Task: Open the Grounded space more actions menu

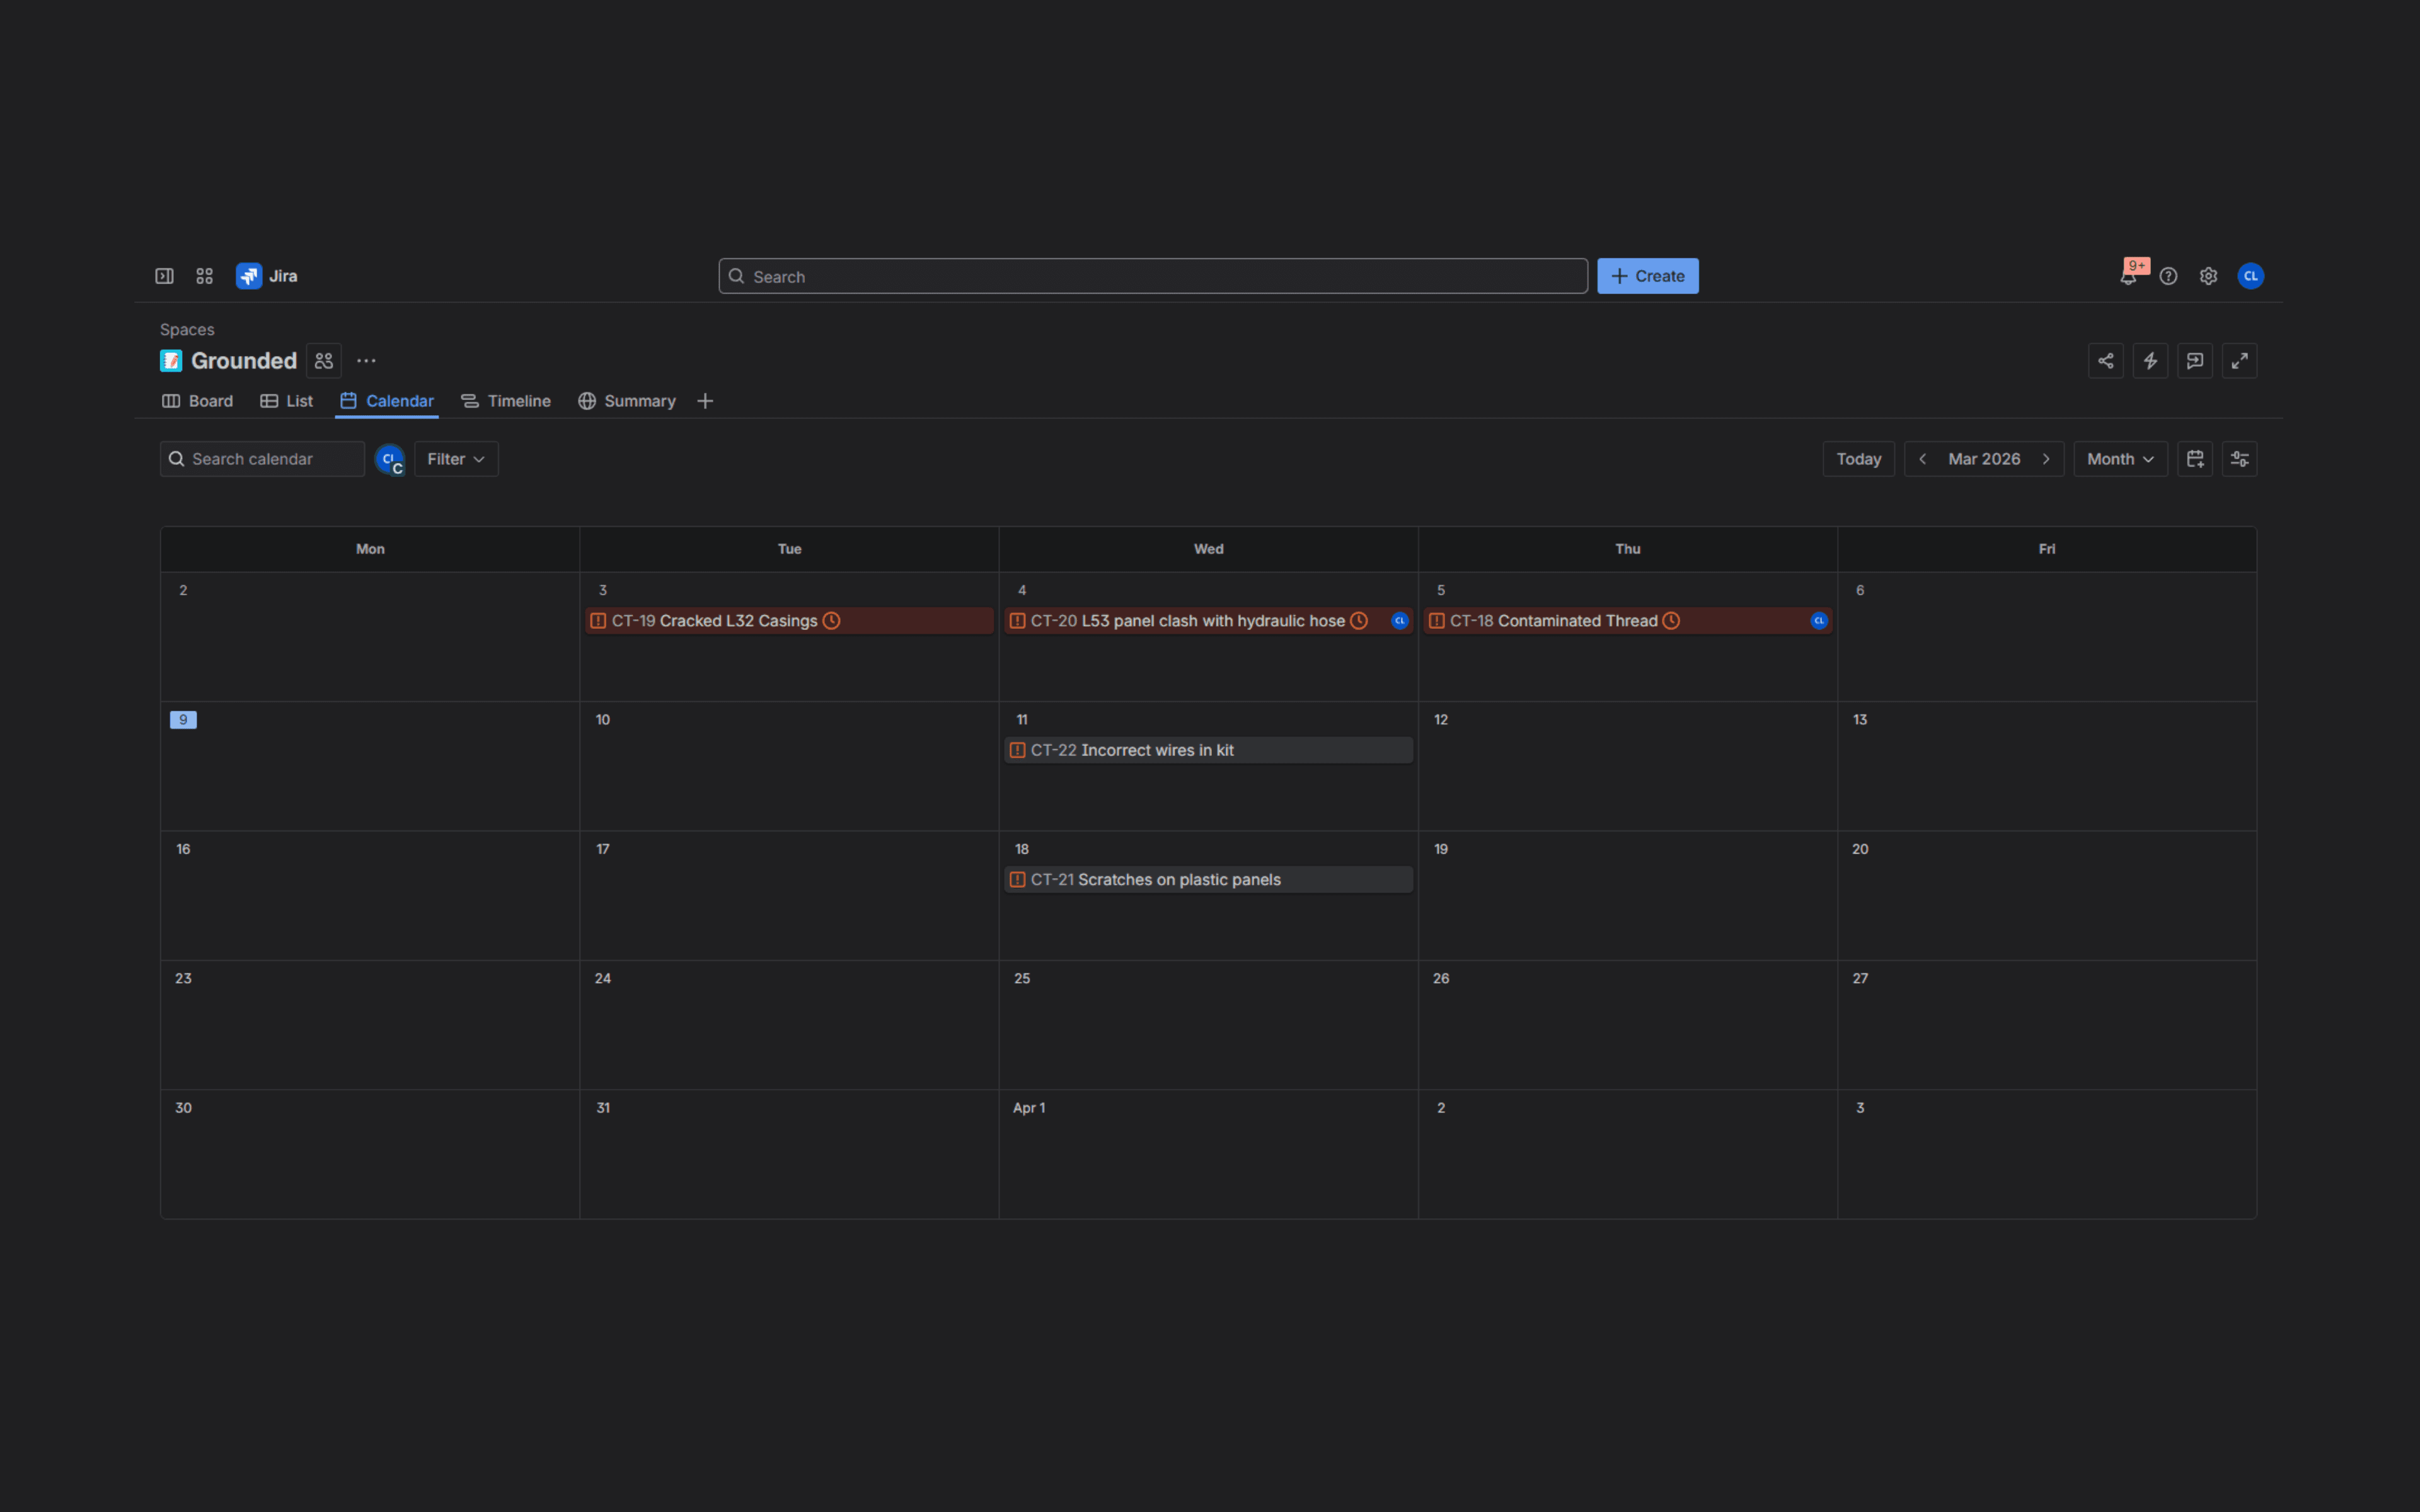Action: 366,361
